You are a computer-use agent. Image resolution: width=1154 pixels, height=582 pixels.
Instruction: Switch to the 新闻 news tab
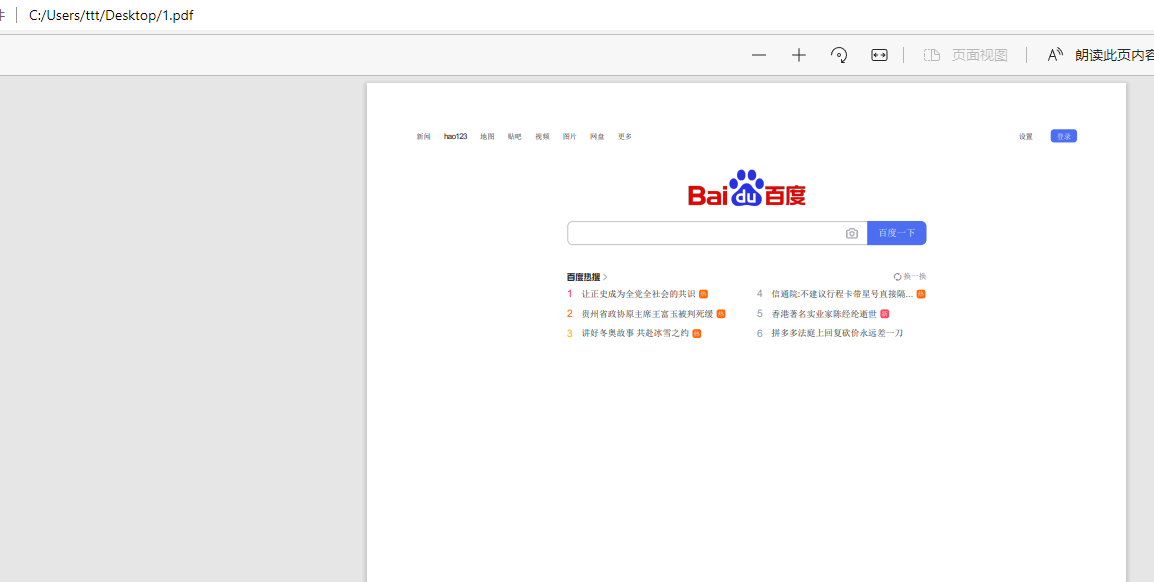click(x=423, y=136)
